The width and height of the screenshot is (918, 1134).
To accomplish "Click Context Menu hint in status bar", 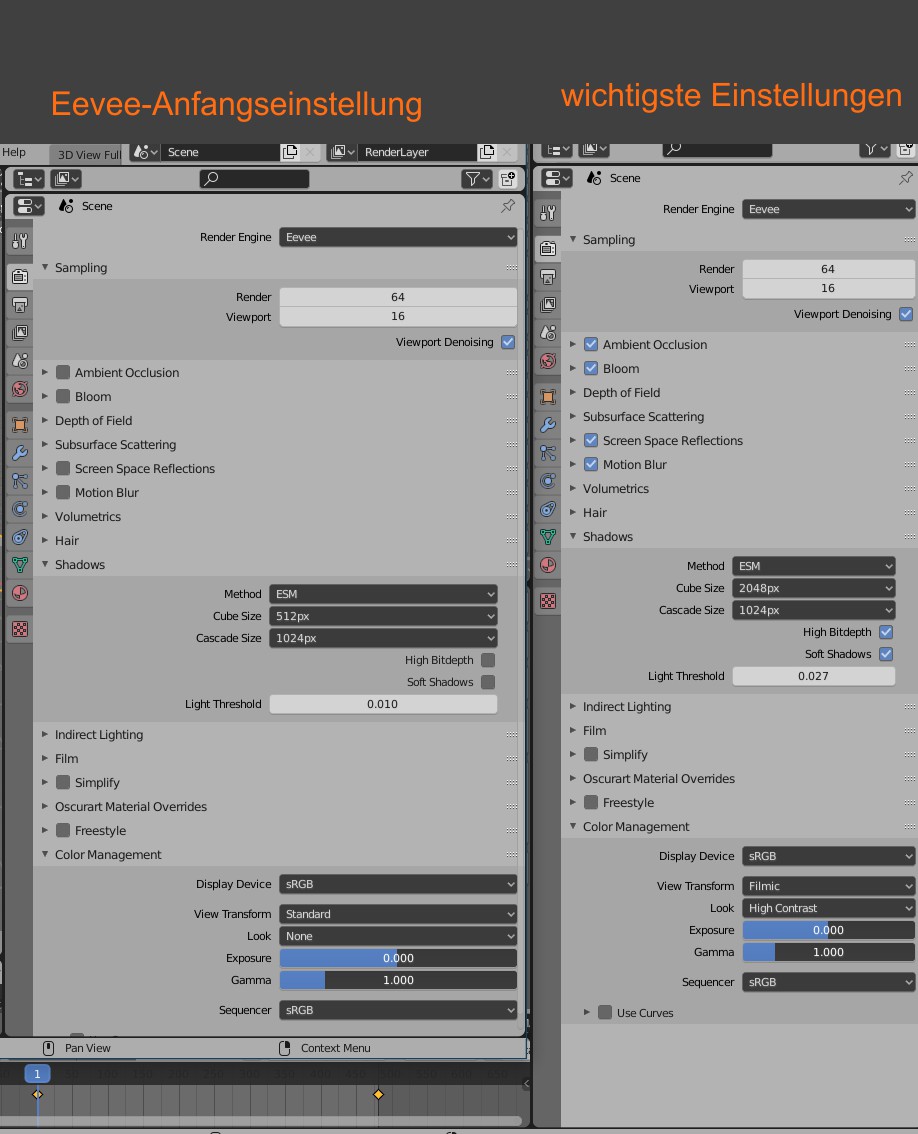I will 325,1048.
